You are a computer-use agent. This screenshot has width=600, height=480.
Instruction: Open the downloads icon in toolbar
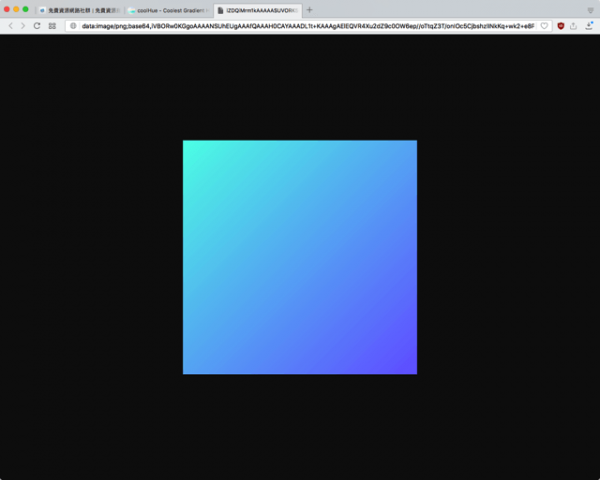point(589,25)
